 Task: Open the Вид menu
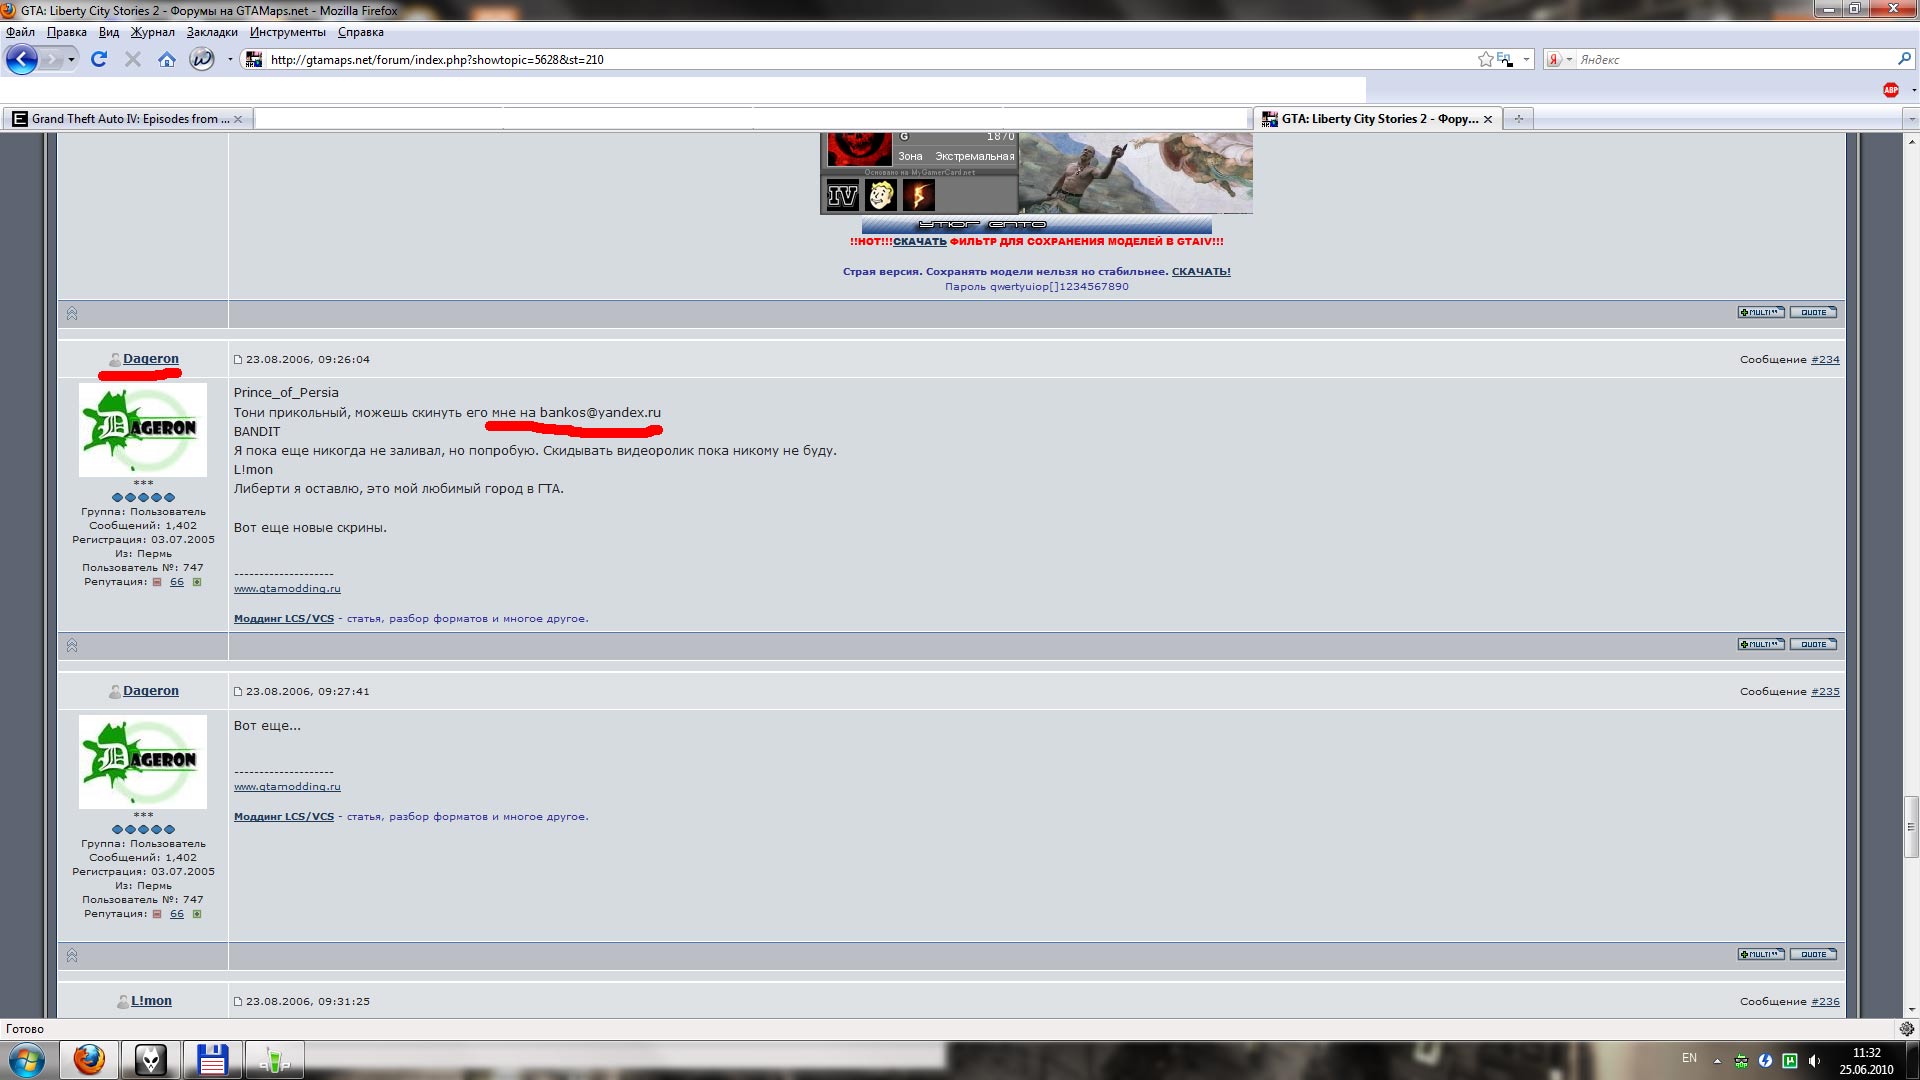(x=109, y=32)
